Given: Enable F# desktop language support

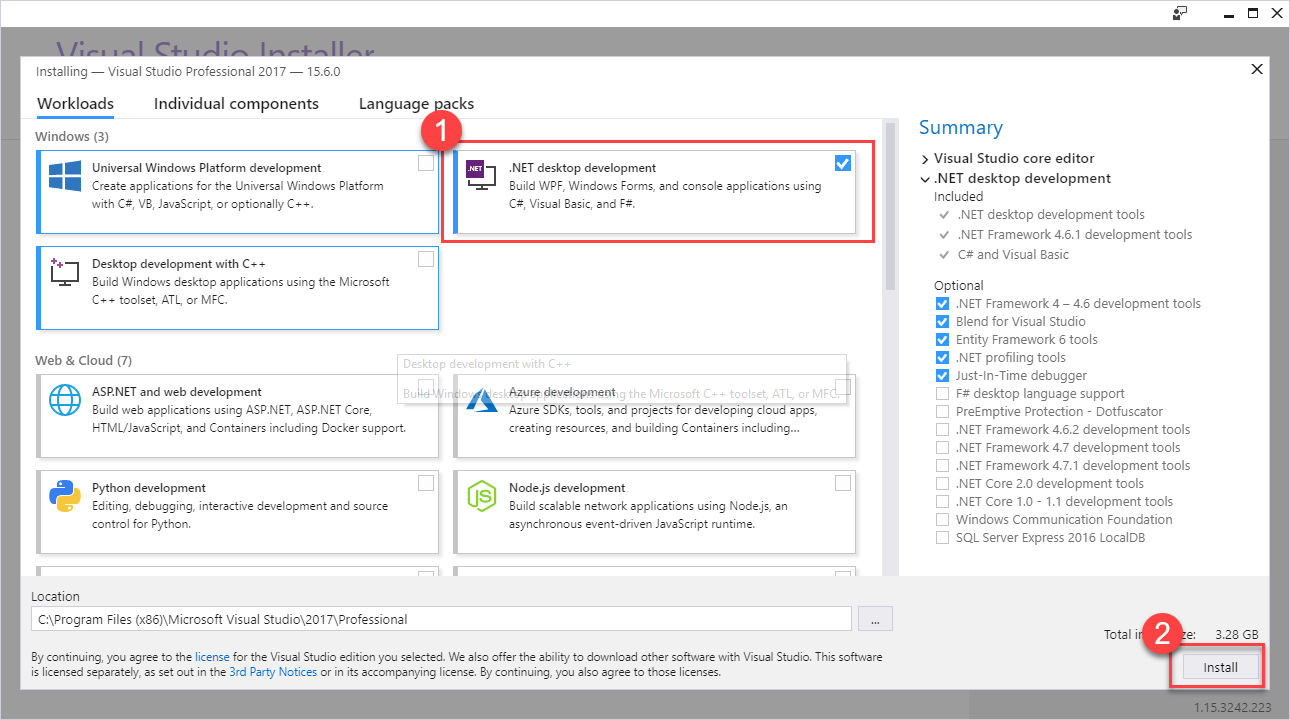Looking at the screenshot, I should (x=941, y=393).
